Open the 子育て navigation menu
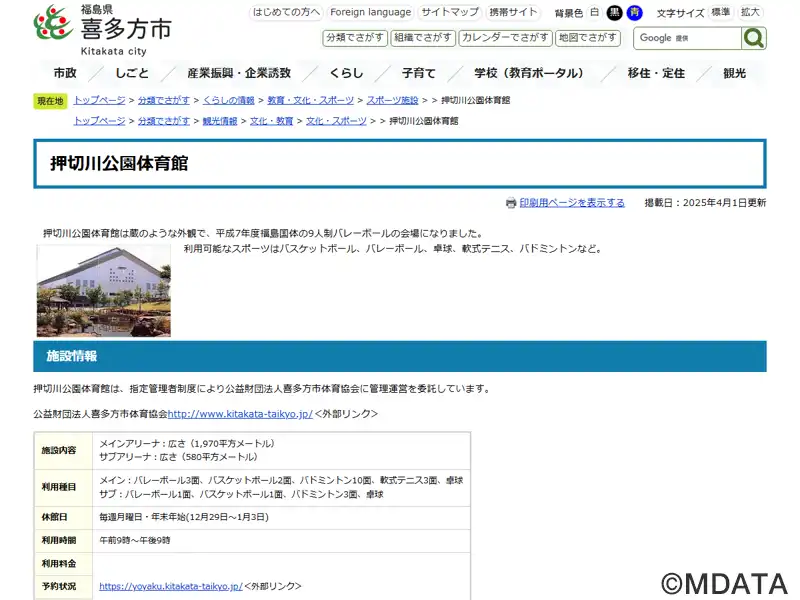The image size is (800, 600). point(418,74)
